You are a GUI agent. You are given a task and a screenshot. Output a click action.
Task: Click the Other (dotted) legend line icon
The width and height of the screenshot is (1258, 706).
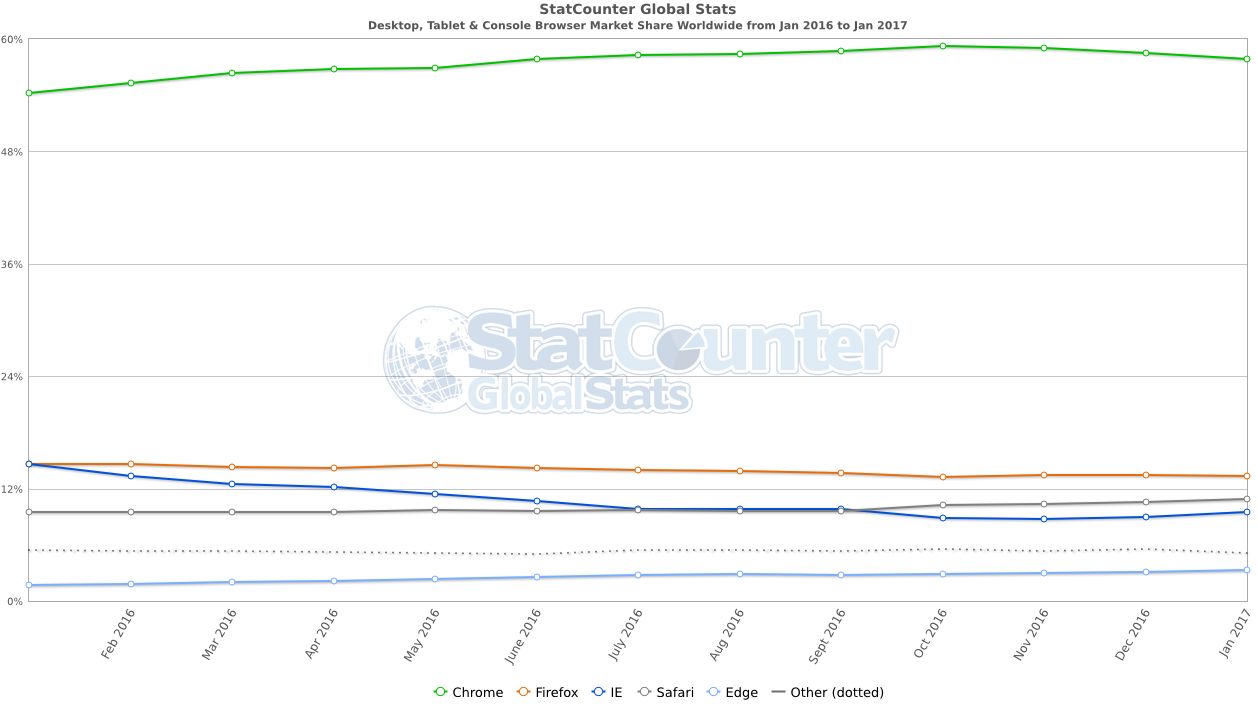tap(778, 692)
